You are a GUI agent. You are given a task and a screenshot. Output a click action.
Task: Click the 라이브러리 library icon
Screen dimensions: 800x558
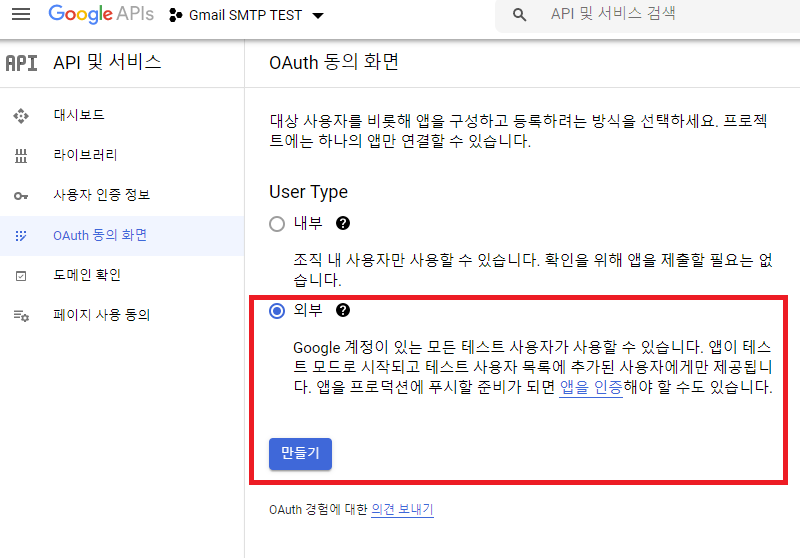click(21, 156)
